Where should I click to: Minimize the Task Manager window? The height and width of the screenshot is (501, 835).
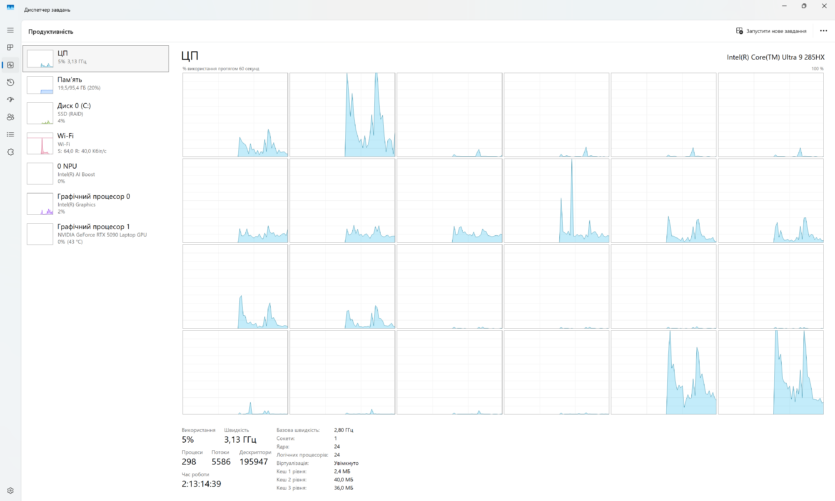coord(784,6)
